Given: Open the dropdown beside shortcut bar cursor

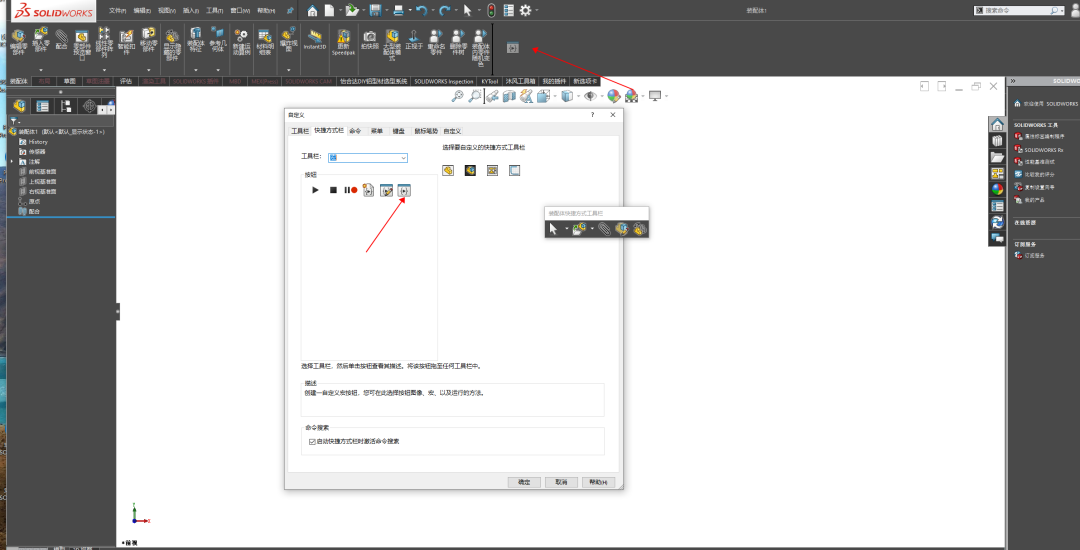Looking at the screenshot, I should tap(566, 229).
